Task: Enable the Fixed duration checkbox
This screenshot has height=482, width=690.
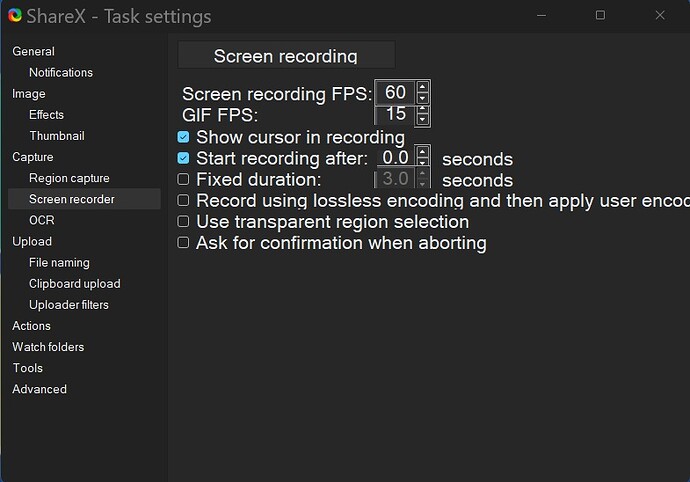Action: tap(183, 179)
